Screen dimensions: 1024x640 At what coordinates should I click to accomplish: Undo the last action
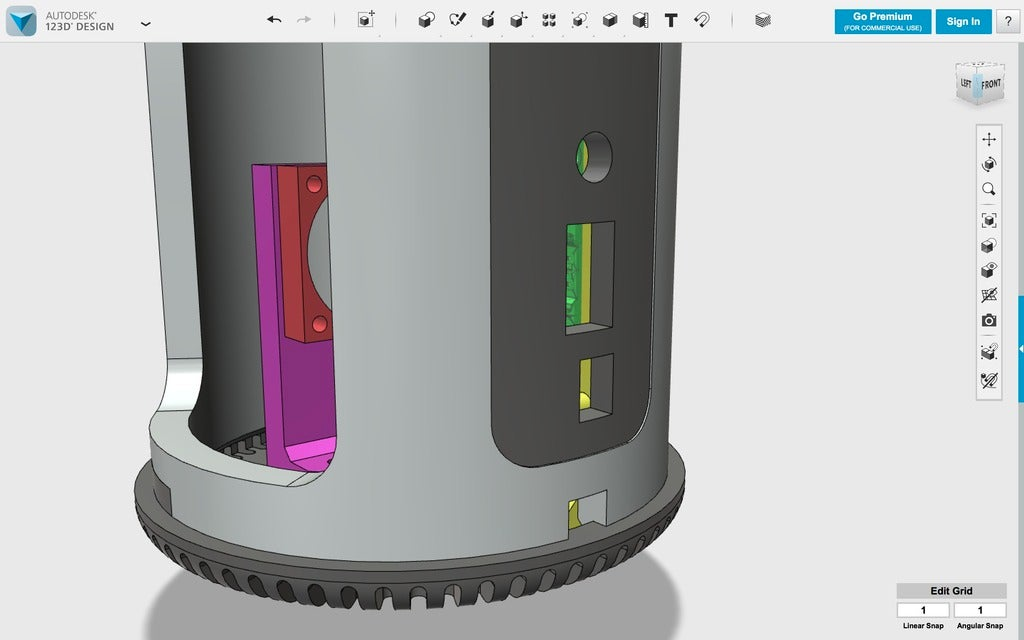pyautogui.click(x=274, y=20)
